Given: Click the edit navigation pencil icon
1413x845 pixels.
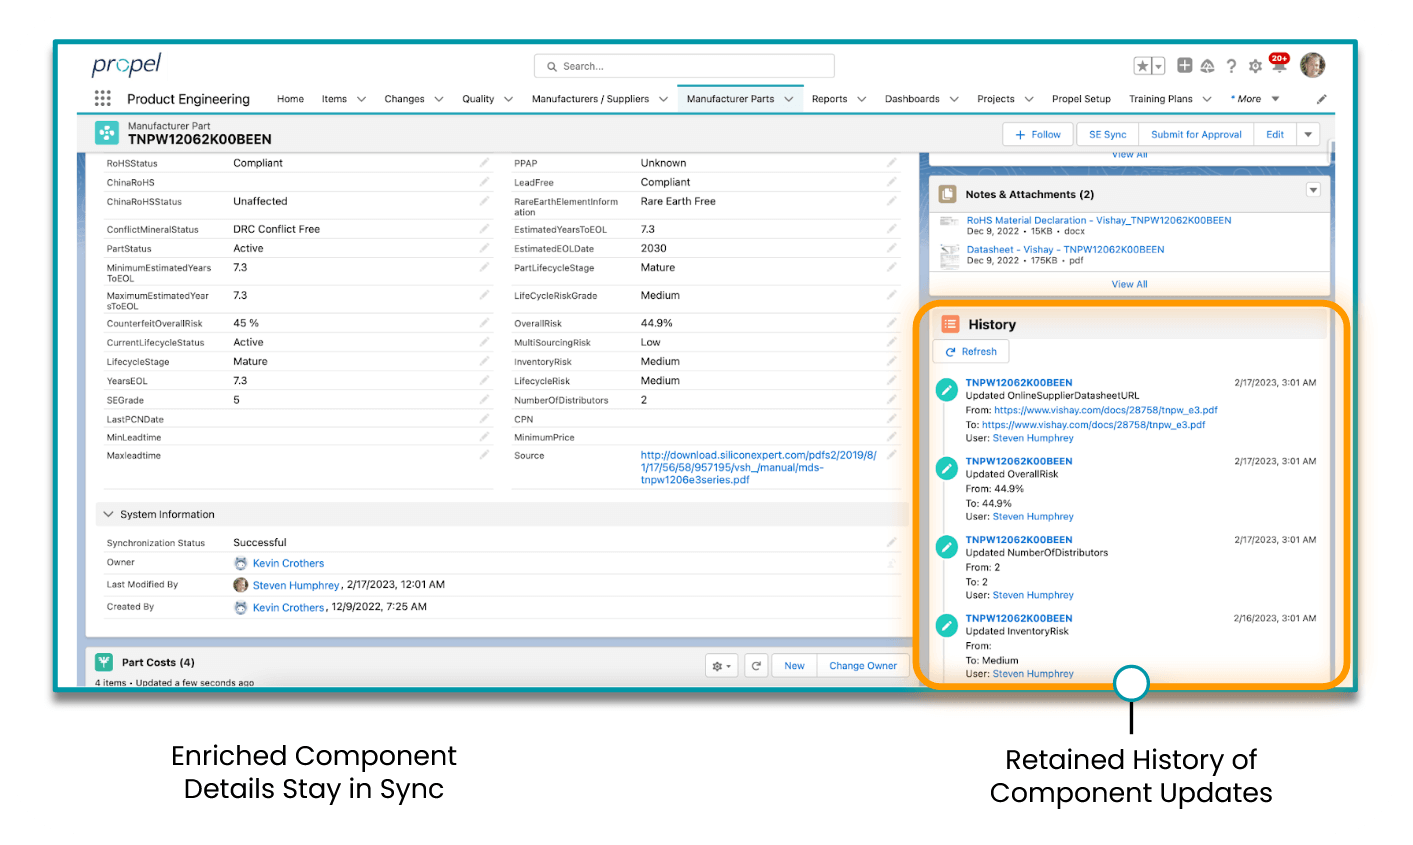Looking at the screenshot, I should (x=1321, y=99).
